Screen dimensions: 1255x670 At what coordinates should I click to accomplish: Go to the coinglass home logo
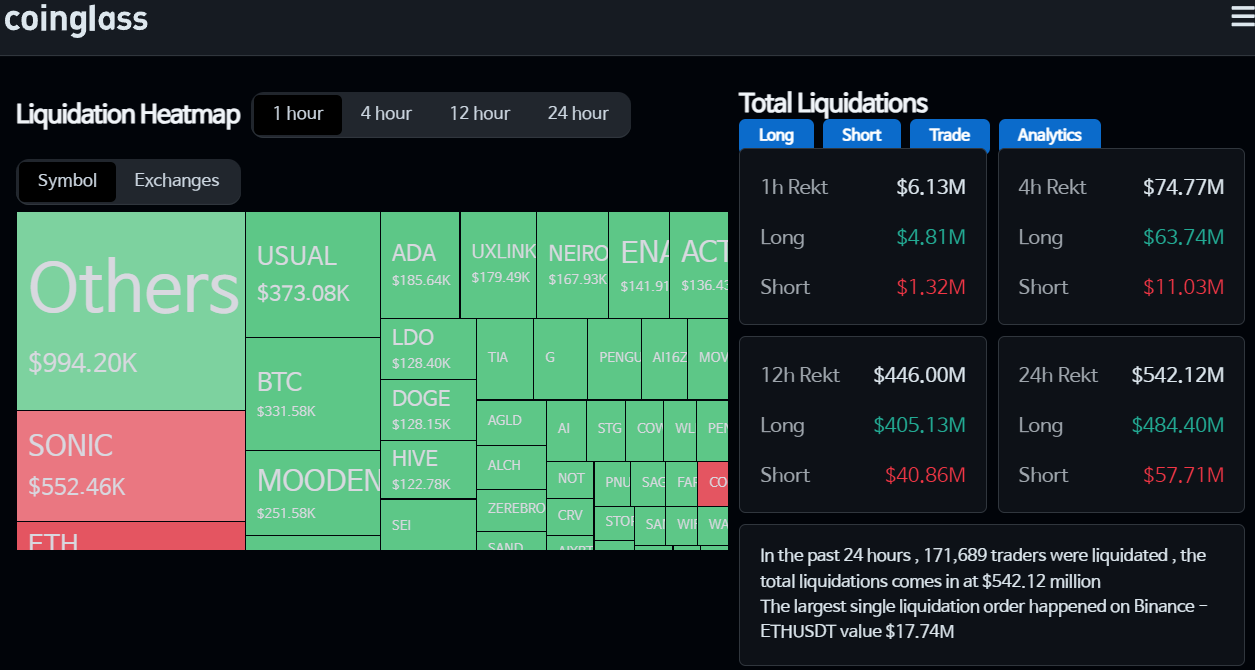(x=76, y=18)
